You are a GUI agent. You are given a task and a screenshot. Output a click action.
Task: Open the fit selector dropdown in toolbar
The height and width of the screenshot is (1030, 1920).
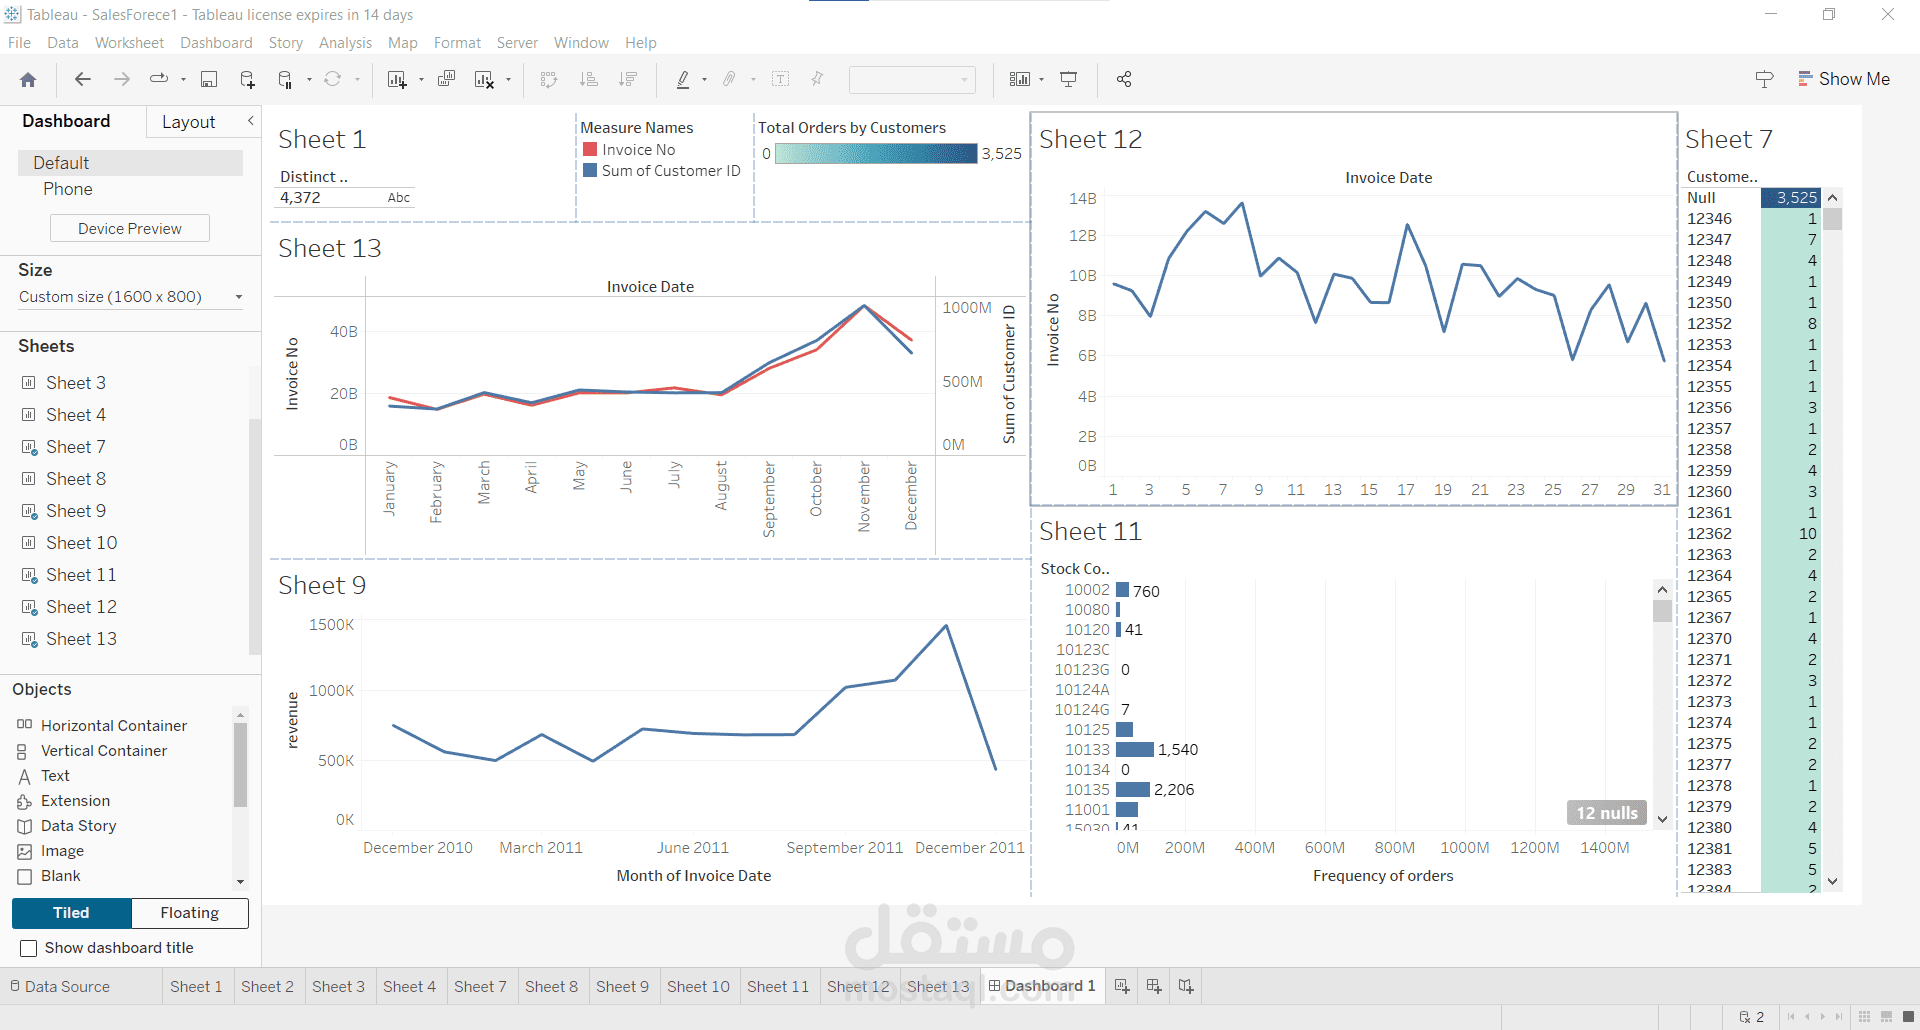912,80
